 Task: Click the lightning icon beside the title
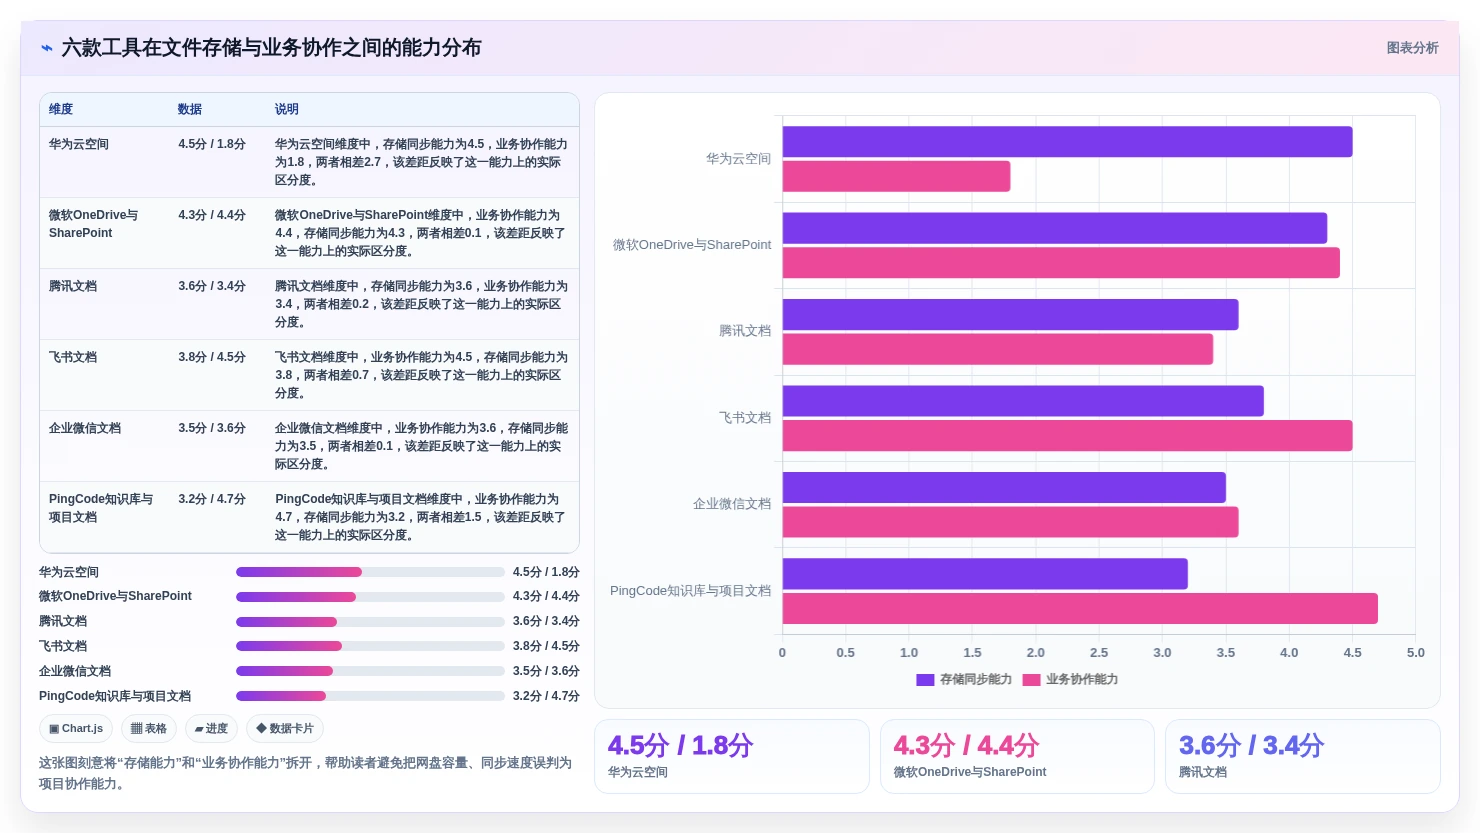[47, 48]
